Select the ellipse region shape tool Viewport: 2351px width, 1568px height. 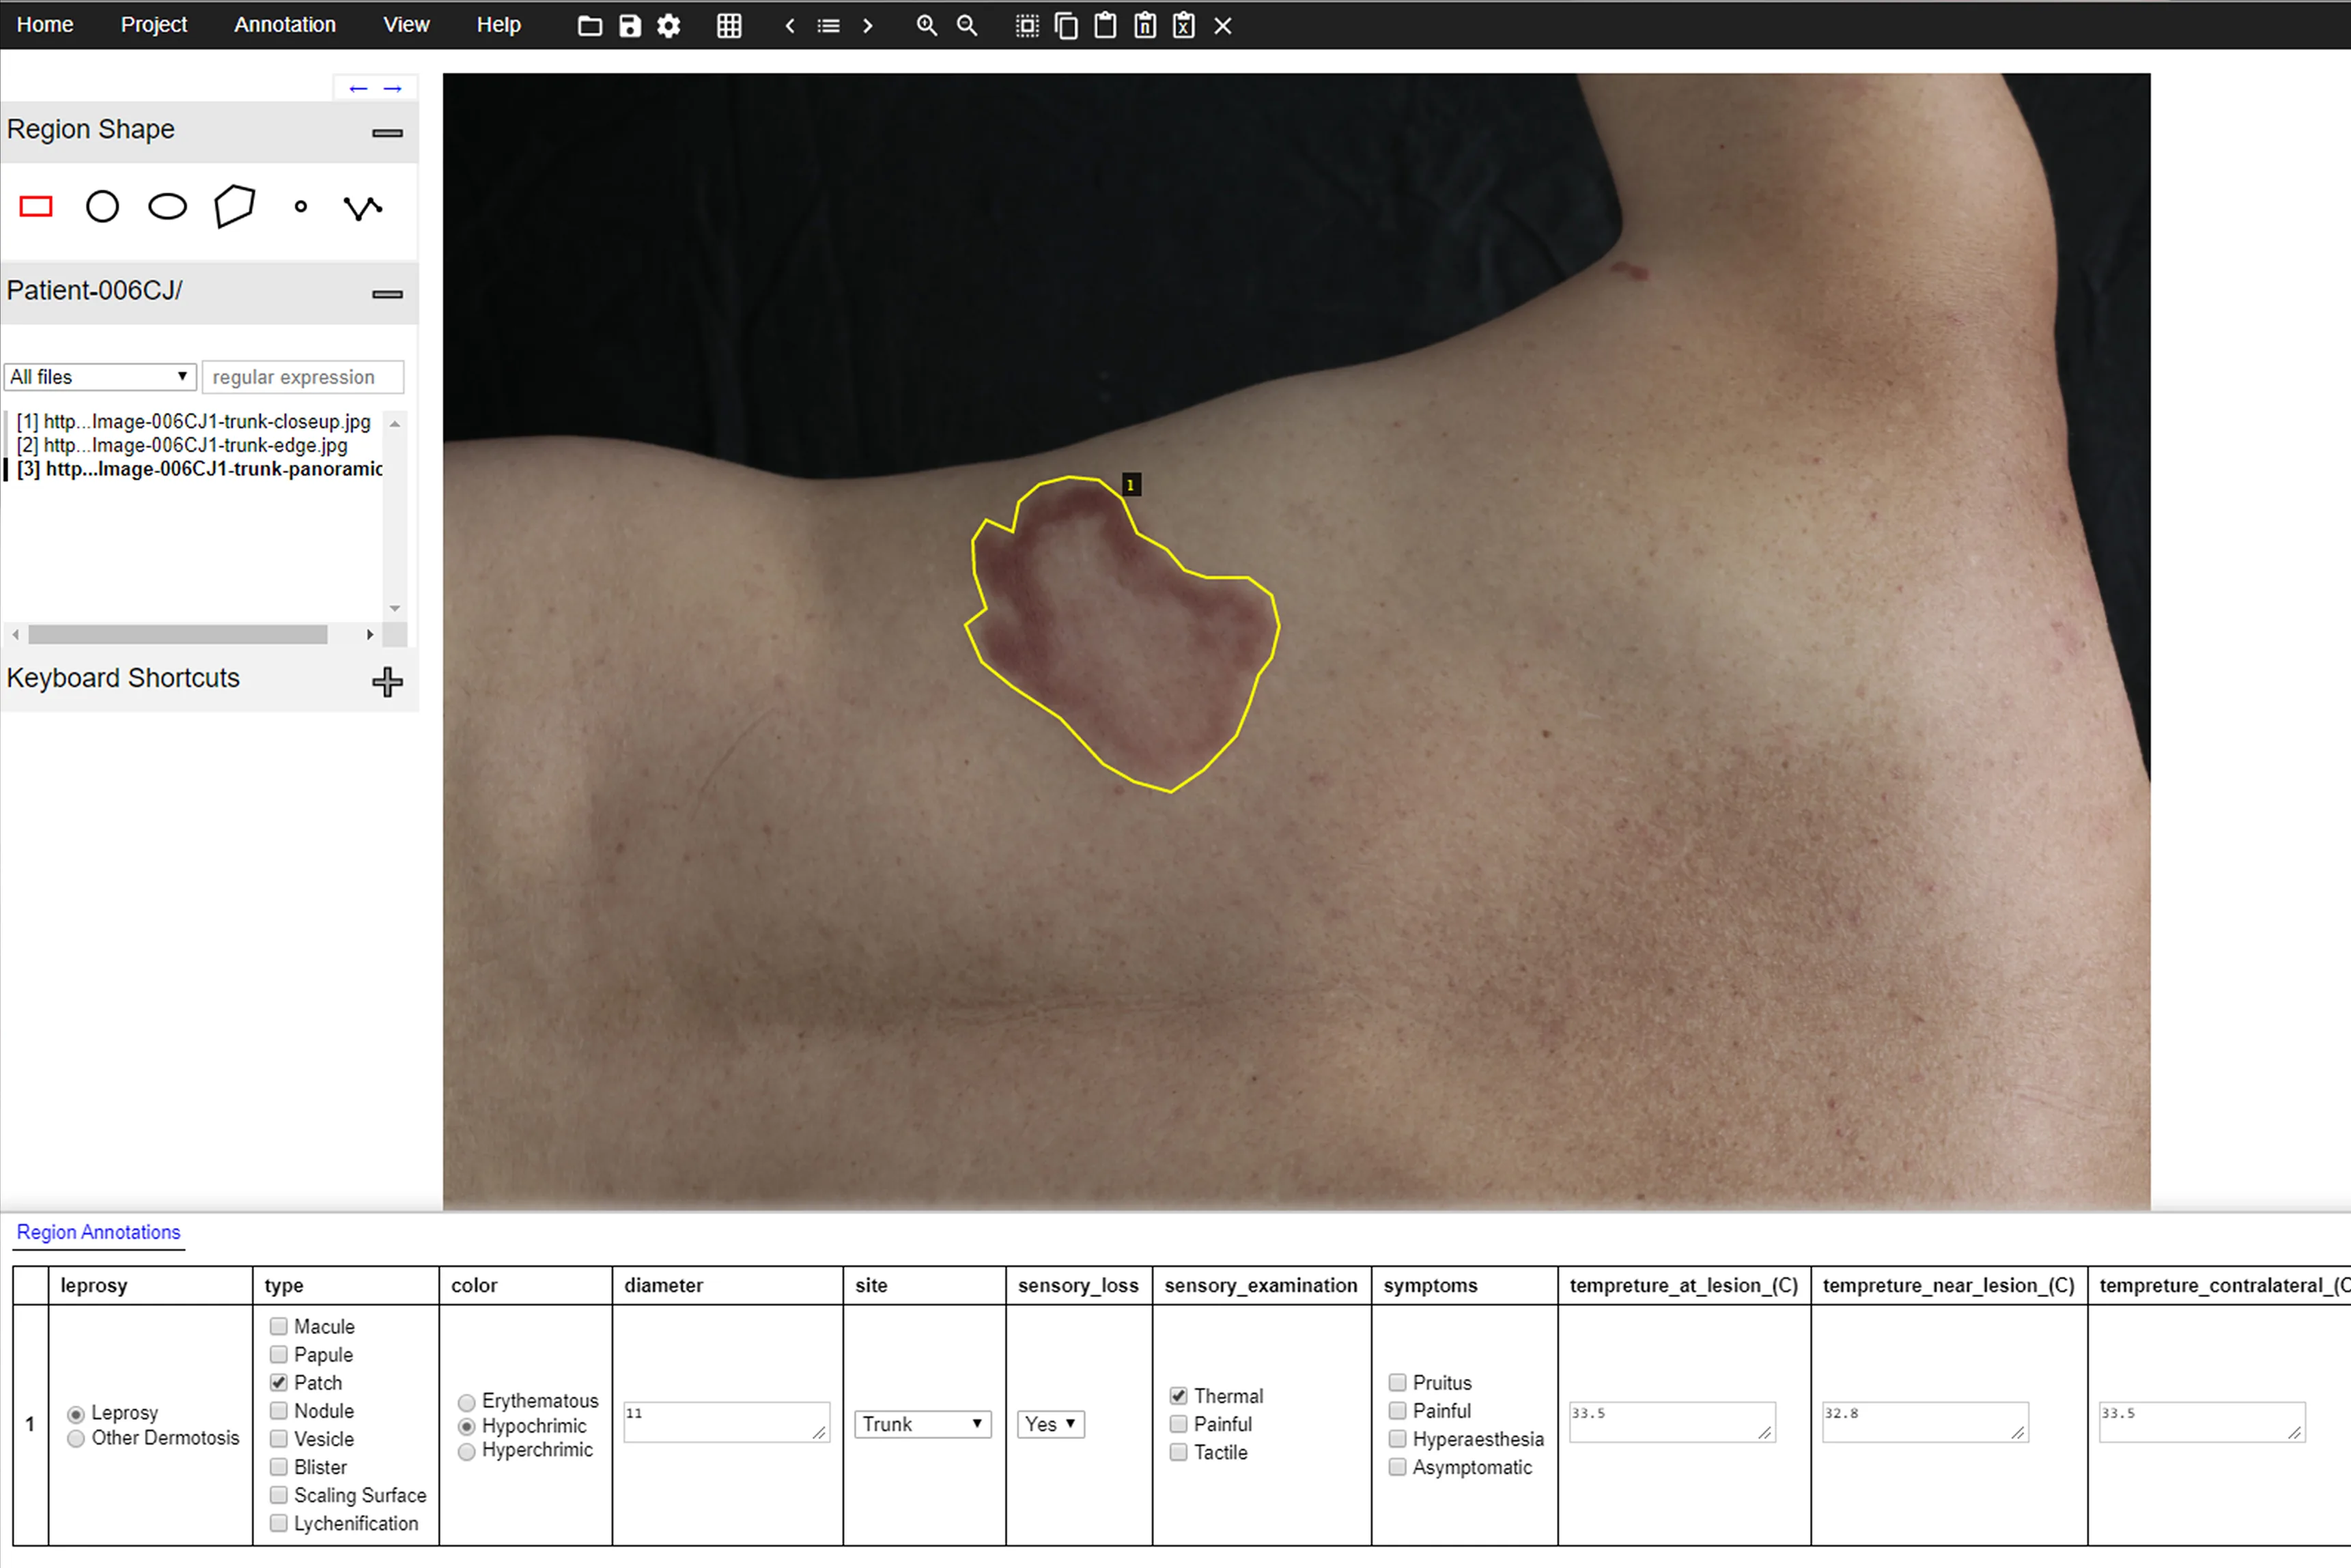pyautogui.click(x=167, y=207)
